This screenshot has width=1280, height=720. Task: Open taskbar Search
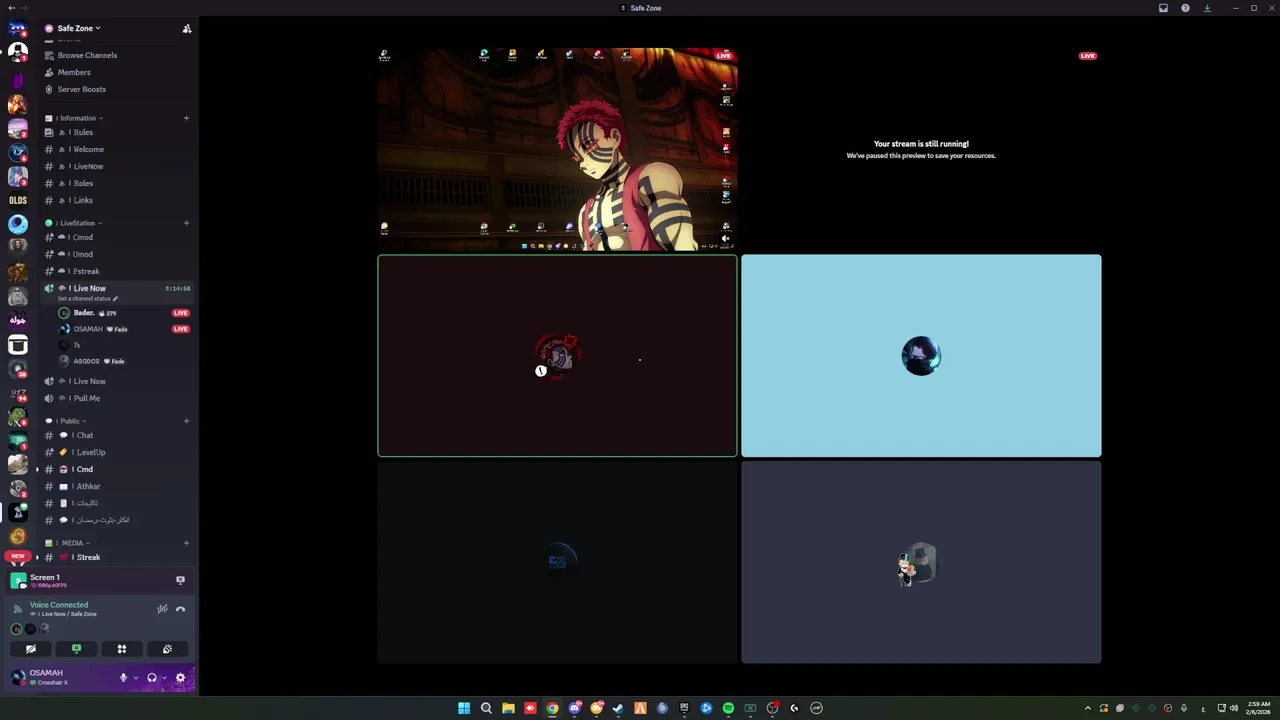486,708
